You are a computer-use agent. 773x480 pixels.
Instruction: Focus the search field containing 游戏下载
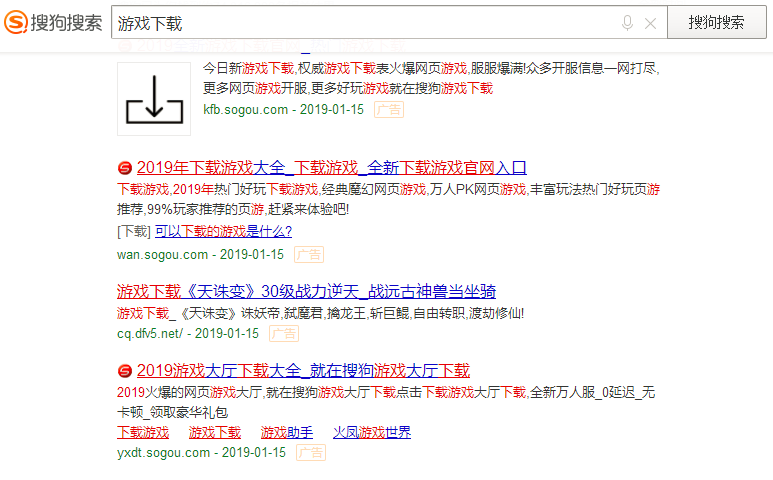point(360,22)
